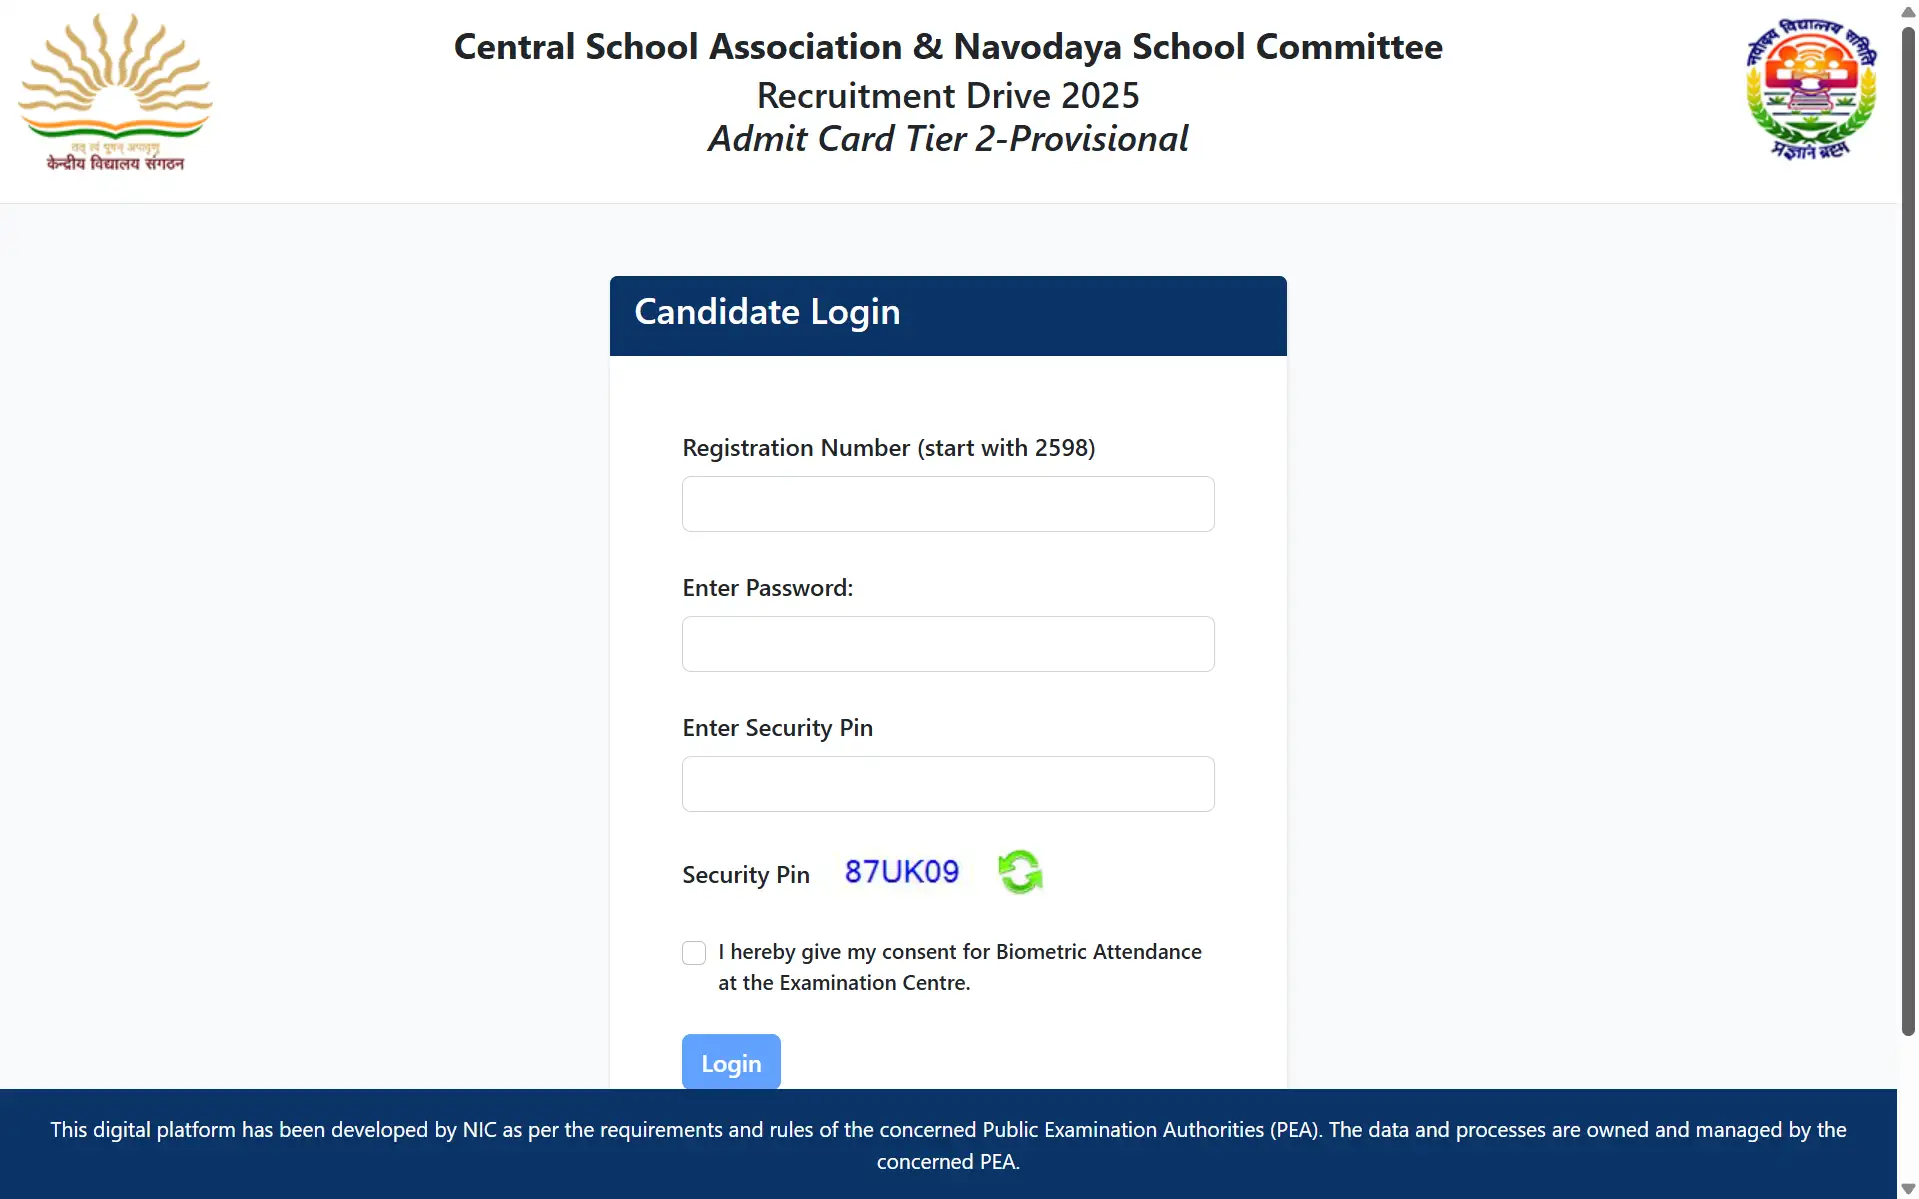The width and height of the screenshot is (1919, 1199).
Task: Click the Enter Password field
Action: (x=947, y=643)
